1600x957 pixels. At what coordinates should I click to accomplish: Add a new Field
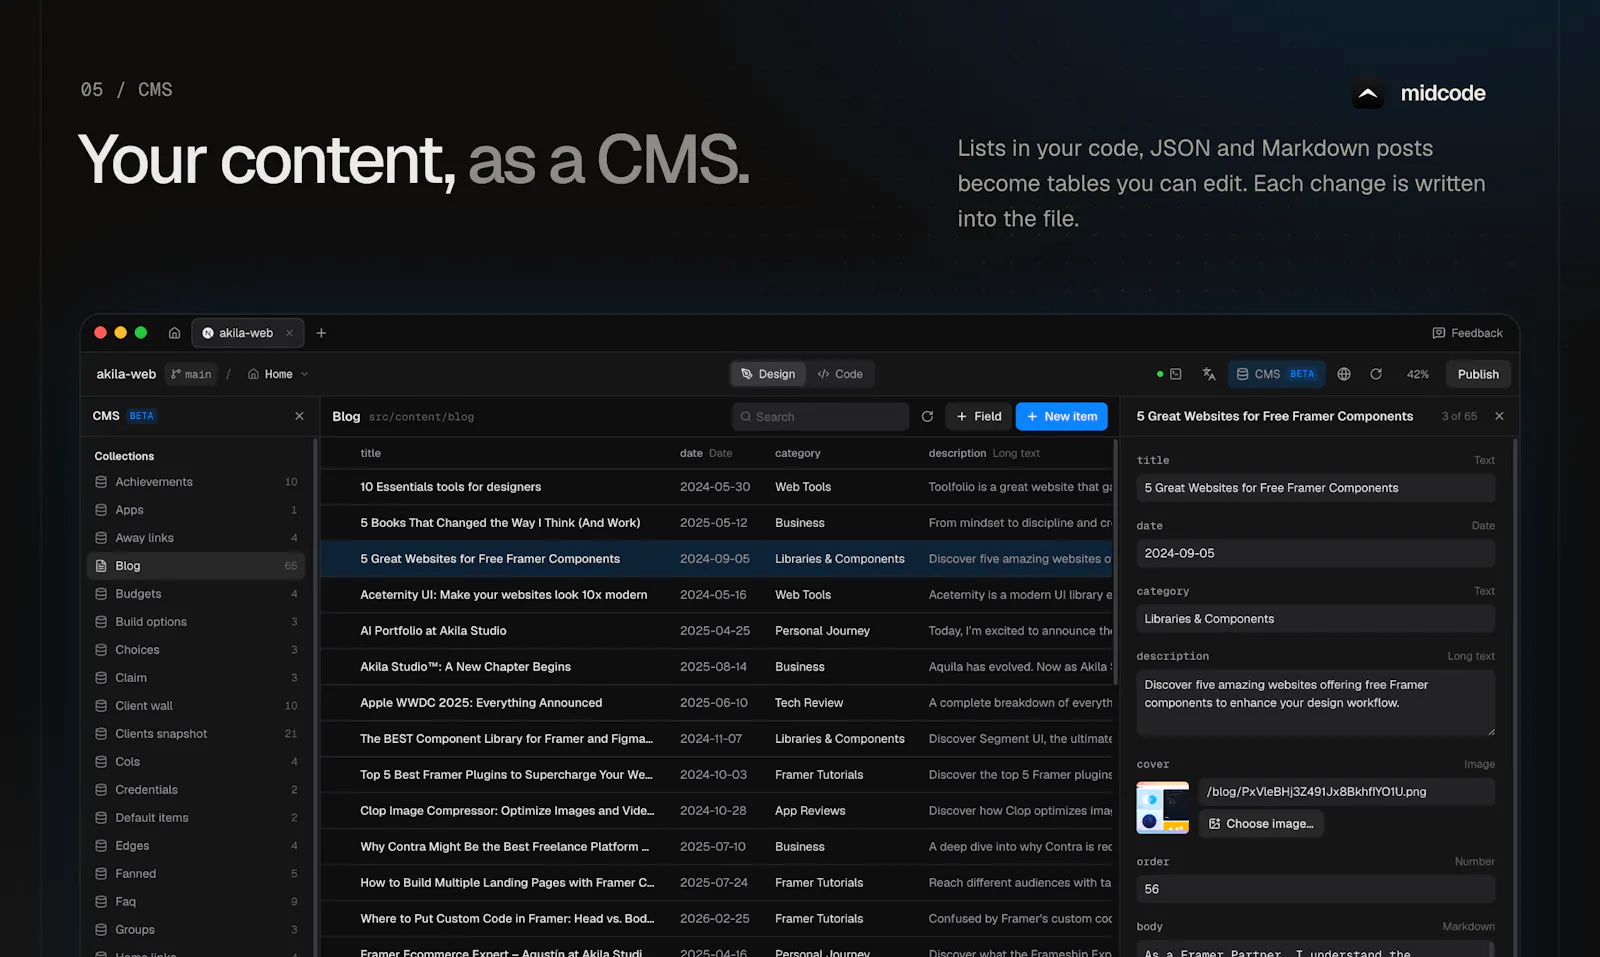(x=978, y=417)
